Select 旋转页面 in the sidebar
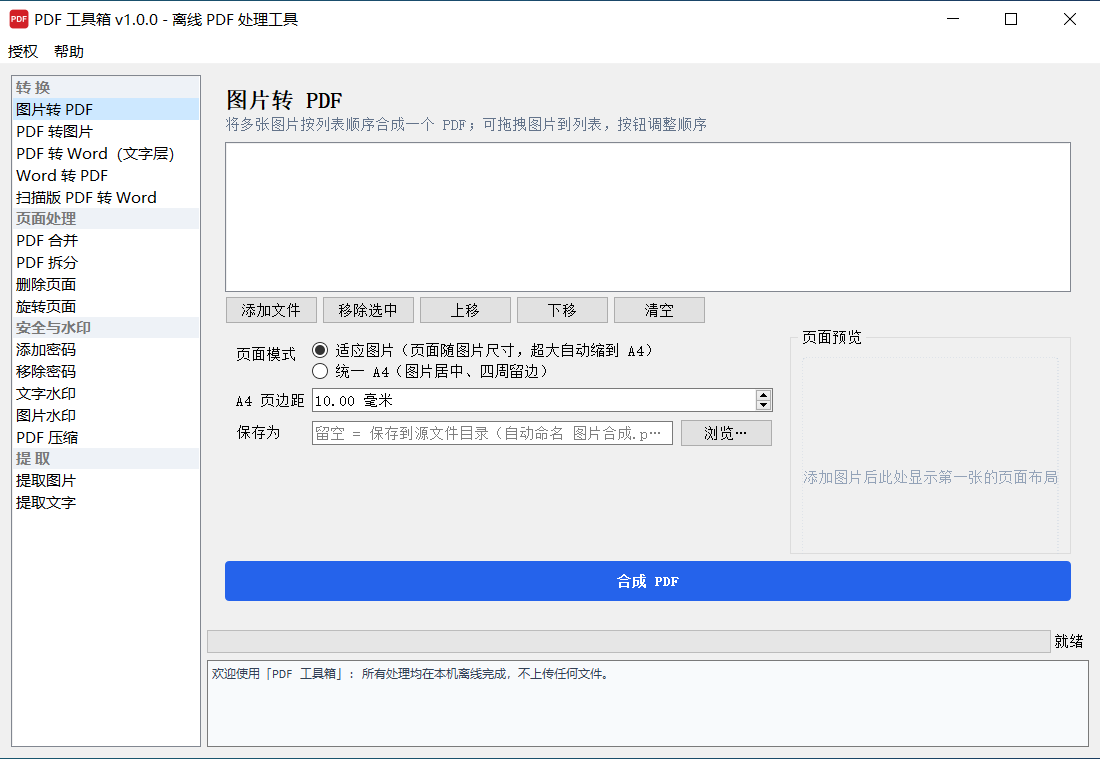1100x759 pixels. pyautogui.click(x=105, y=306)
